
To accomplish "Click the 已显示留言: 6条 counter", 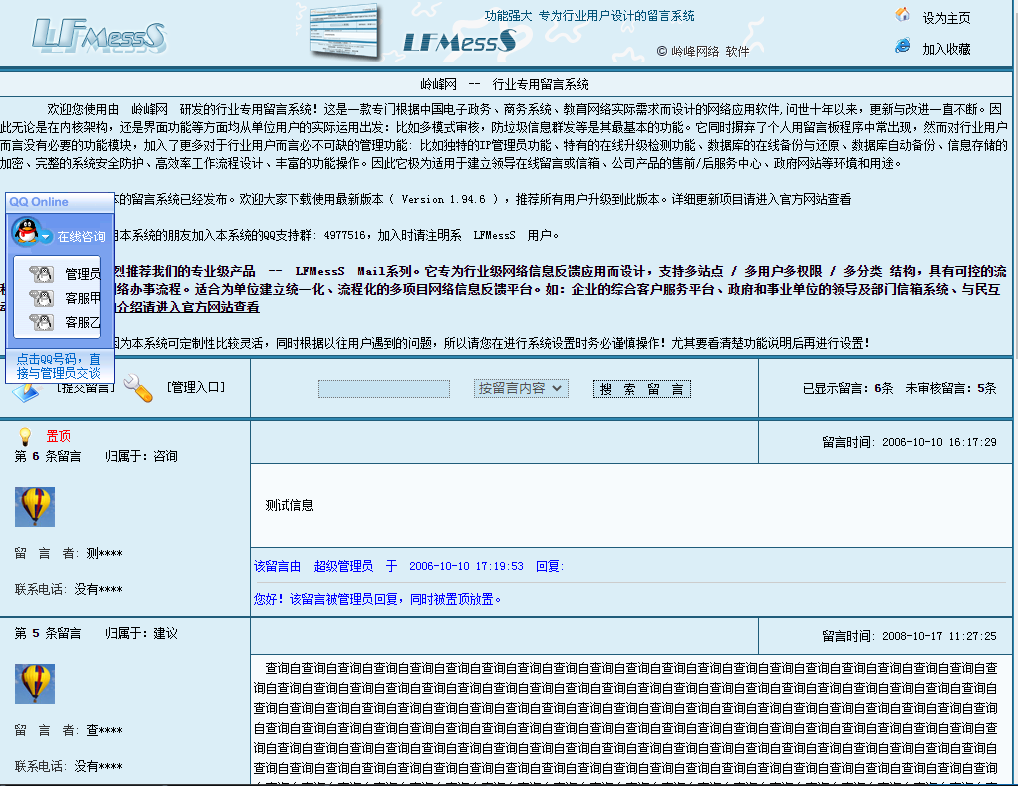I will pos(848,388).
